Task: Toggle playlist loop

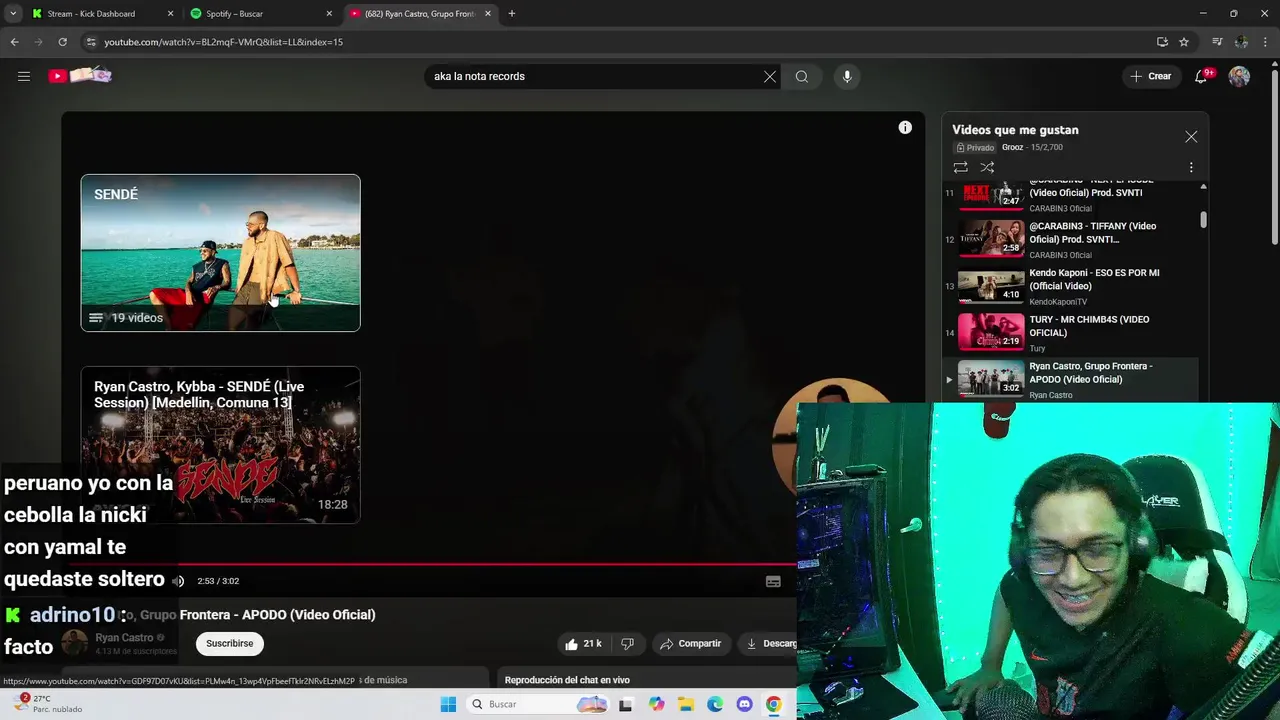Action: point(960,167)
